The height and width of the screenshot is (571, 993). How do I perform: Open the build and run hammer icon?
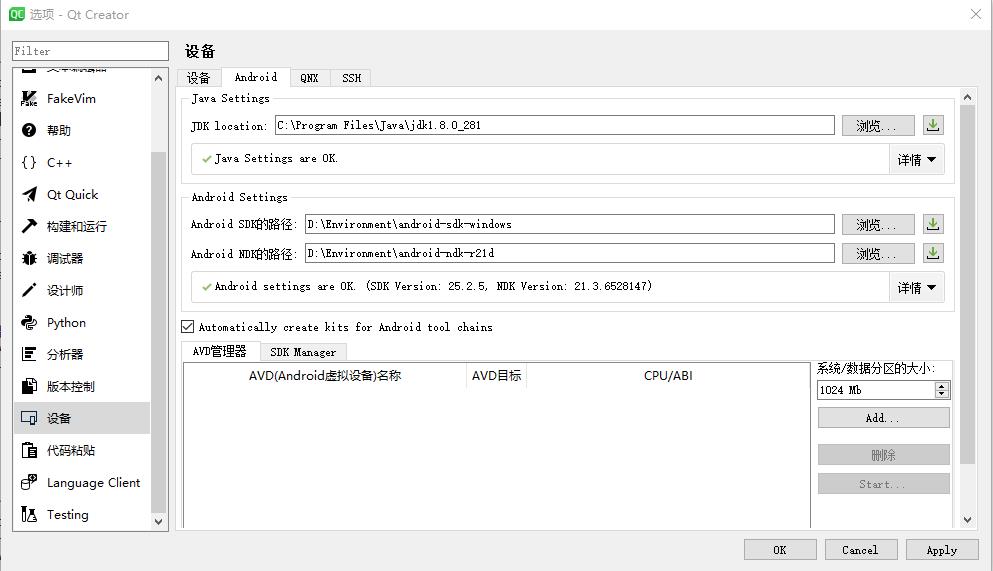(x=29, y=226)
